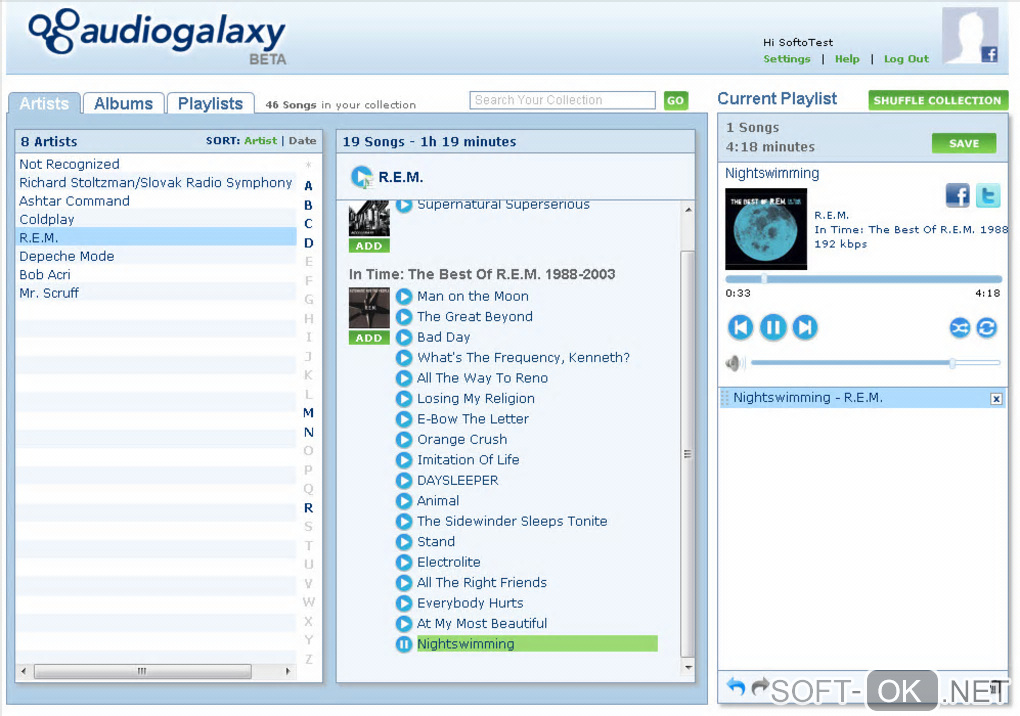Play the song Bad Day
The width and height of the screenshot is (1020, 716).
[404, 338]
